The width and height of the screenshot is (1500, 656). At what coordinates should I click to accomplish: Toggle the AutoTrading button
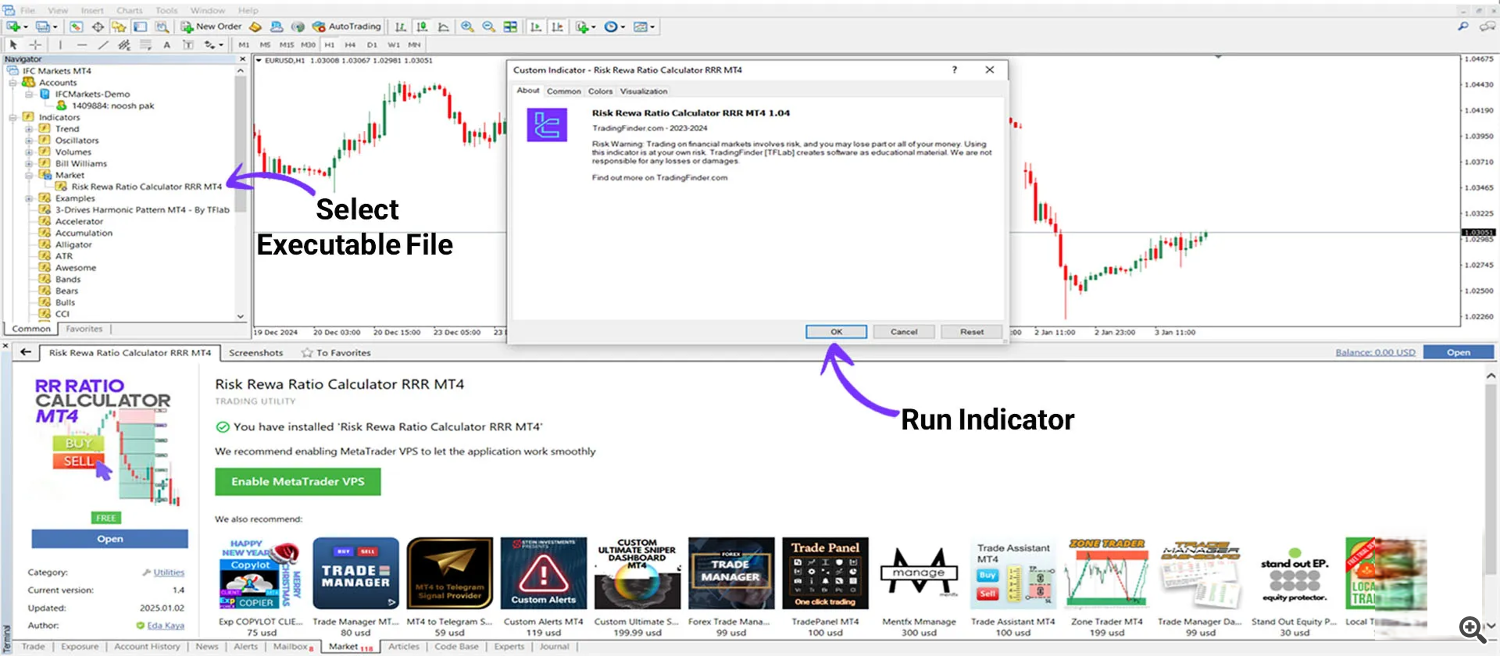click(x=346, y=27)
